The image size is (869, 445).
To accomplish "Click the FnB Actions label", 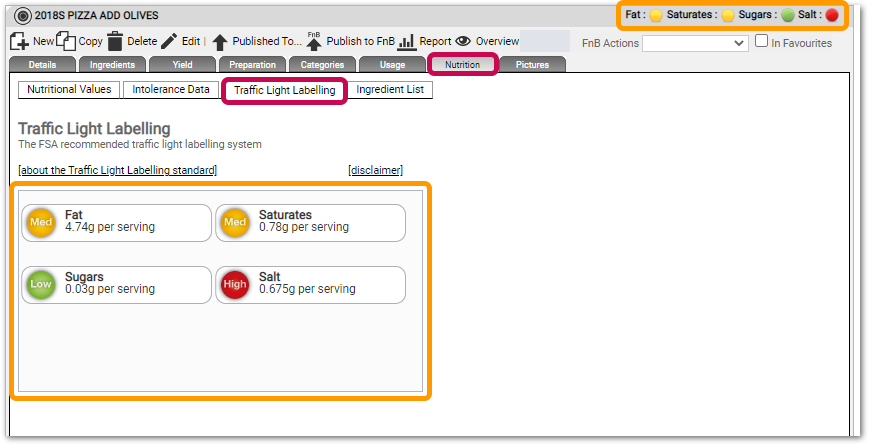I will coord(610,43).
